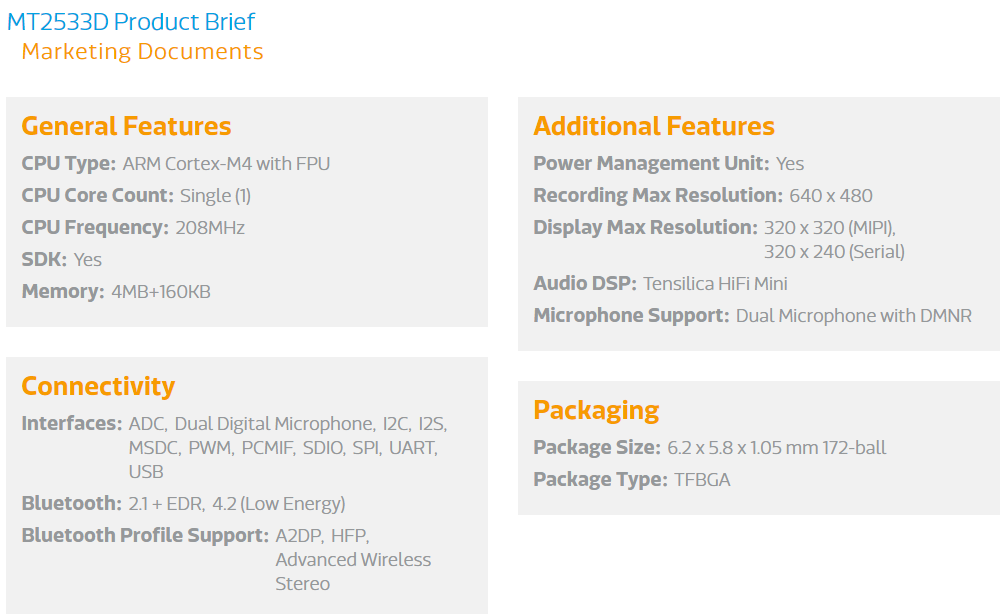Select the Power Management Unit label
The height and width of the screenshot is (614, 1002).
651,164
